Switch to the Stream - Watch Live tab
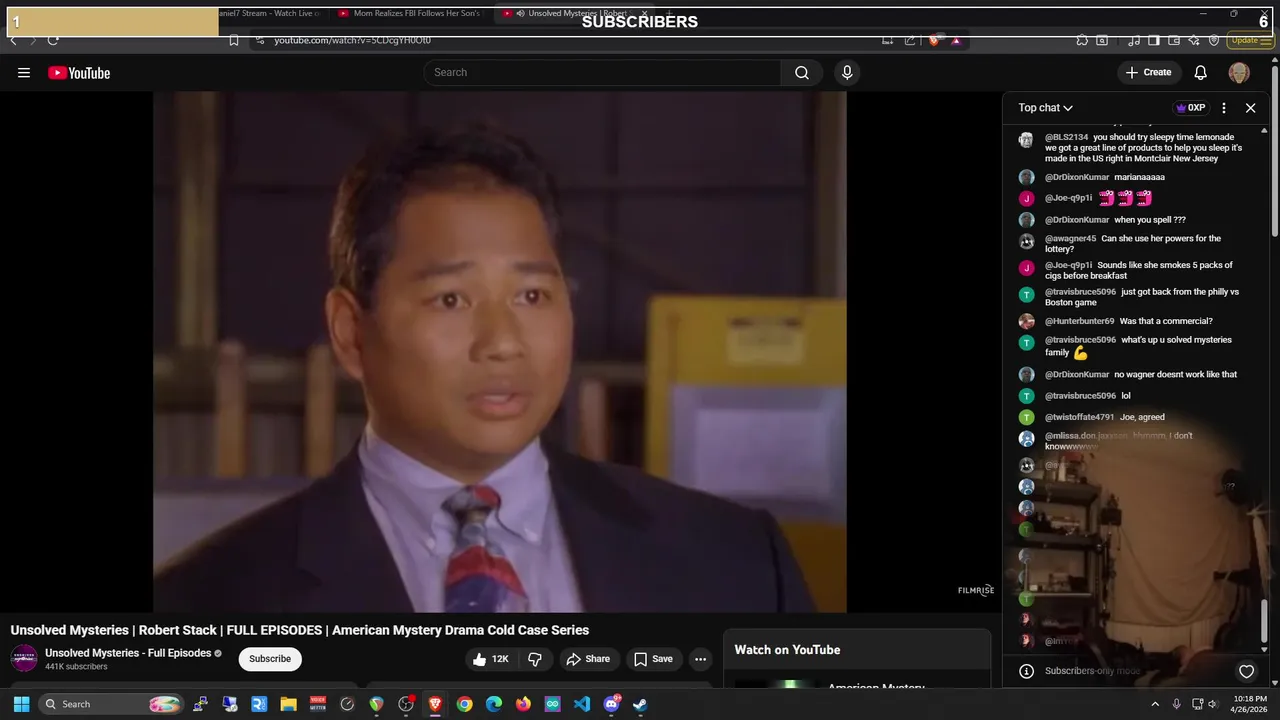 [270, 14]
